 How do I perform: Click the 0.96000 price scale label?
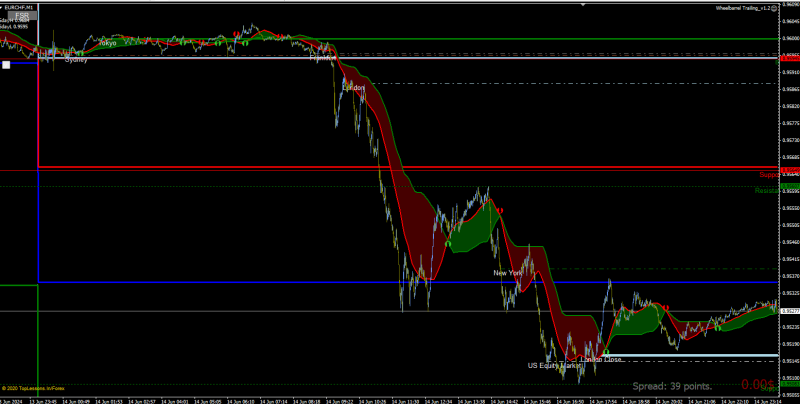[x=790, y=39]
